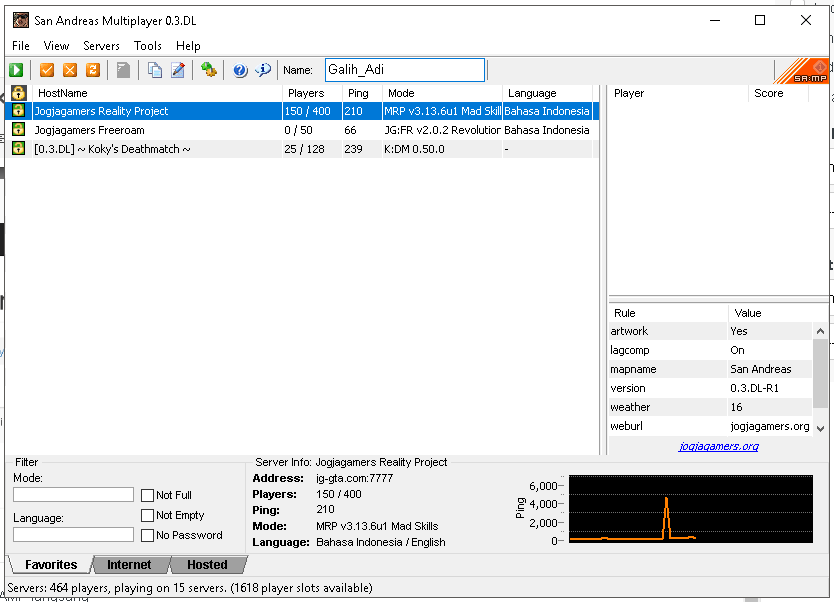834x602 pixels.
Task: Click the Refresh Server orange icon
Action: (x=93, y=70)
